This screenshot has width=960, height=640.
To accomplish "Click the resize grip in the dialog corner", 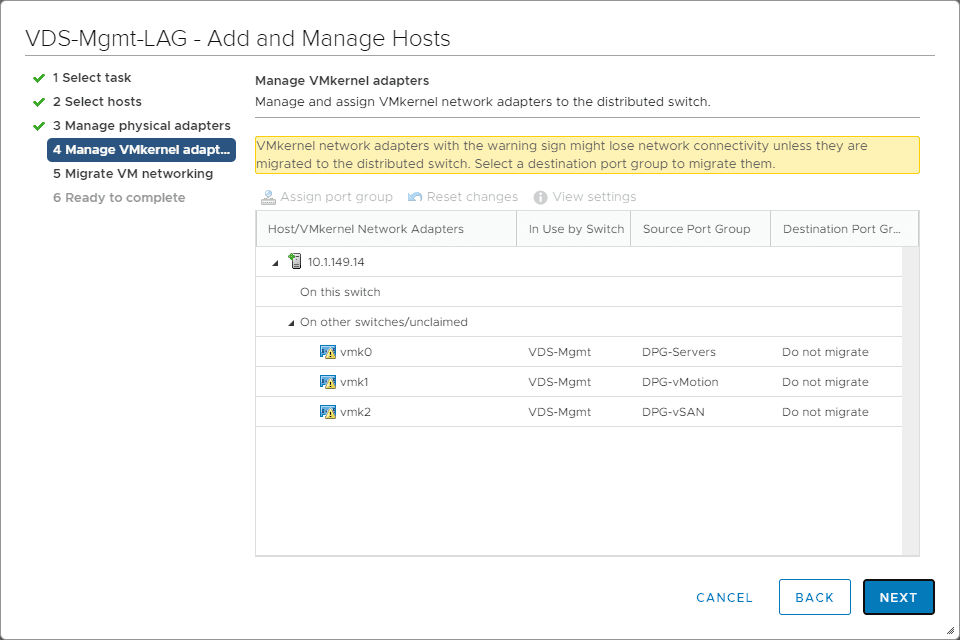I will [x=951, y=631].
